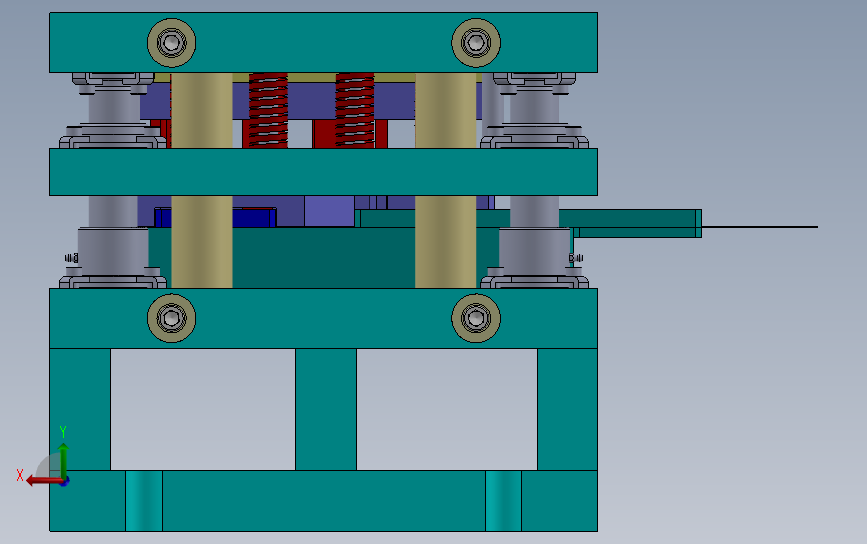
Task: Select the upper-right grey guide bushing
Action: (534, 110)
